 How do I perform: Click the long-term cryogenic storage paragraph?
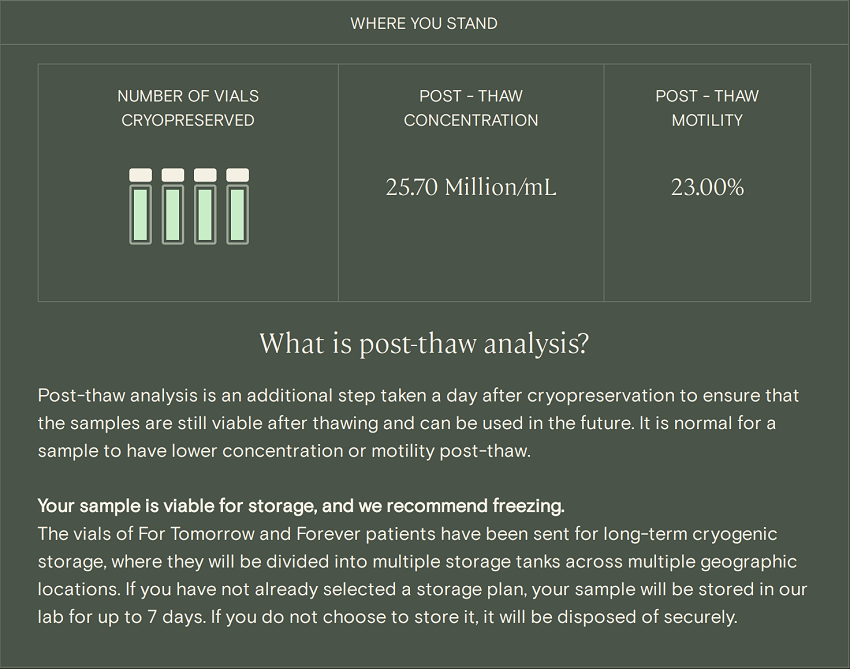click(422, 575)
